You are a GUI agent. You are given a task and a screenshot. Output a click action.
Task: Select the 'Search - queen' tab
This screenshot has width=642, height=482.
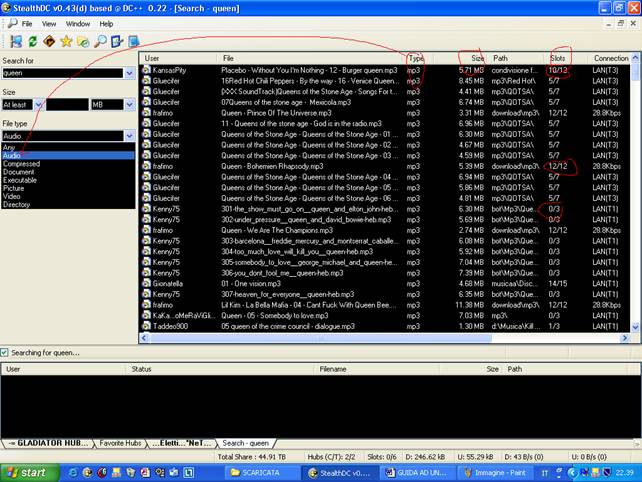click(246, 443)
